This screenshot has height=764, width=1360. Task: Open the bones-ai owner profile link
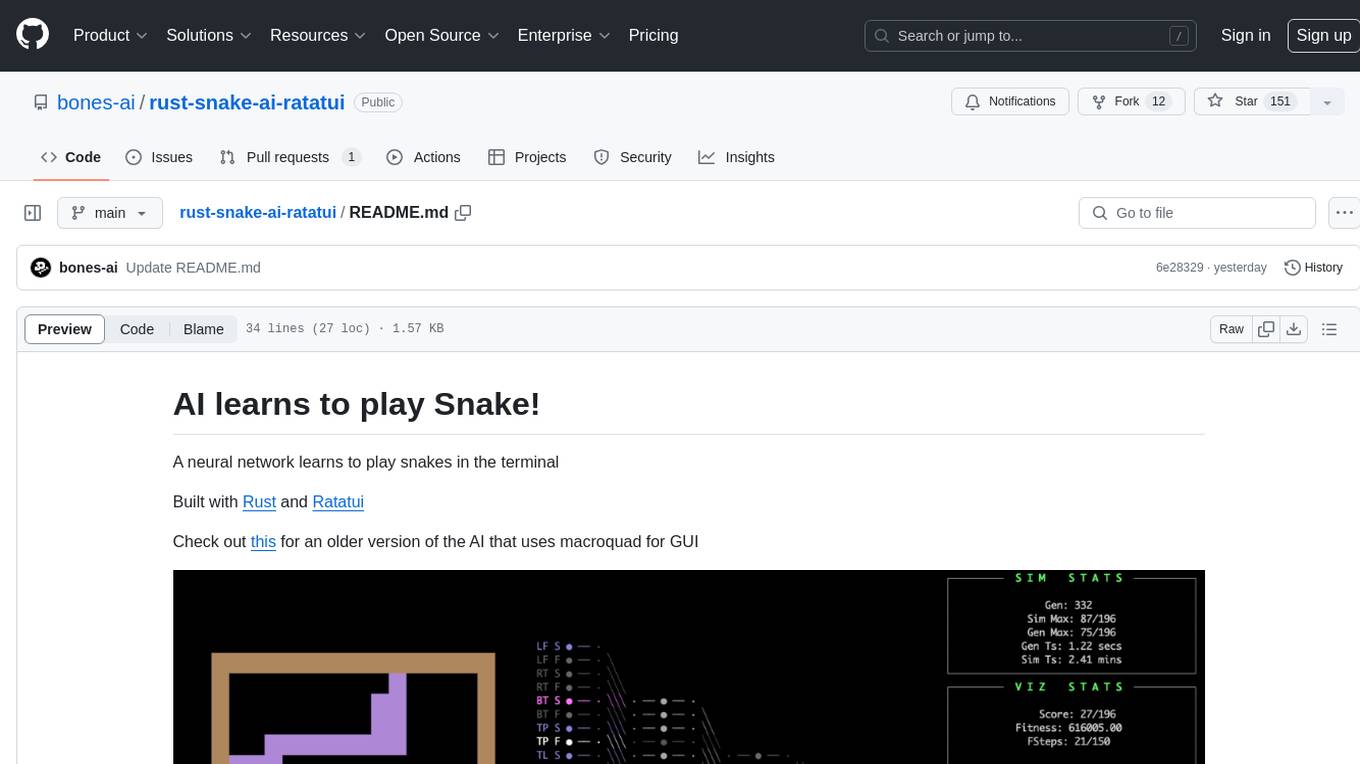pyautogui.click(x=96, y=102)
